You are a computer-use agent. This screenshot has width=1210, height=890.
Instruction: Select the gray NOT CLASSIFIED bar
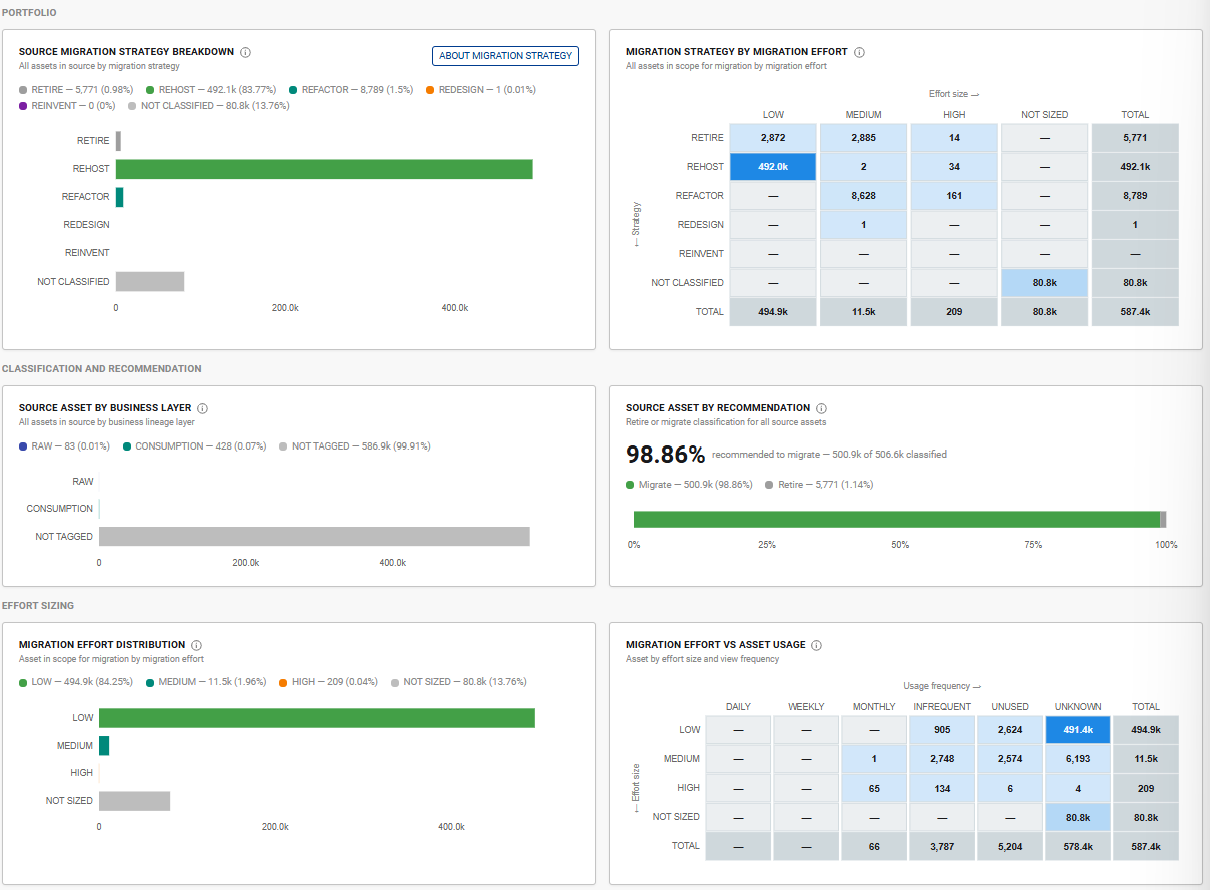(150, 282)
